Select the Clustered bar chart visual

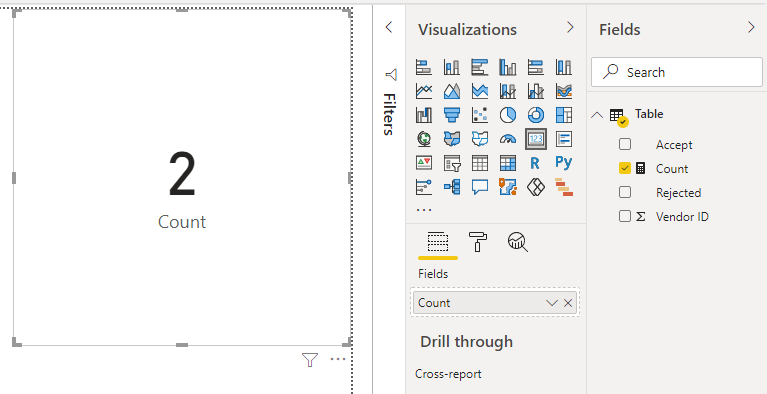480,67
